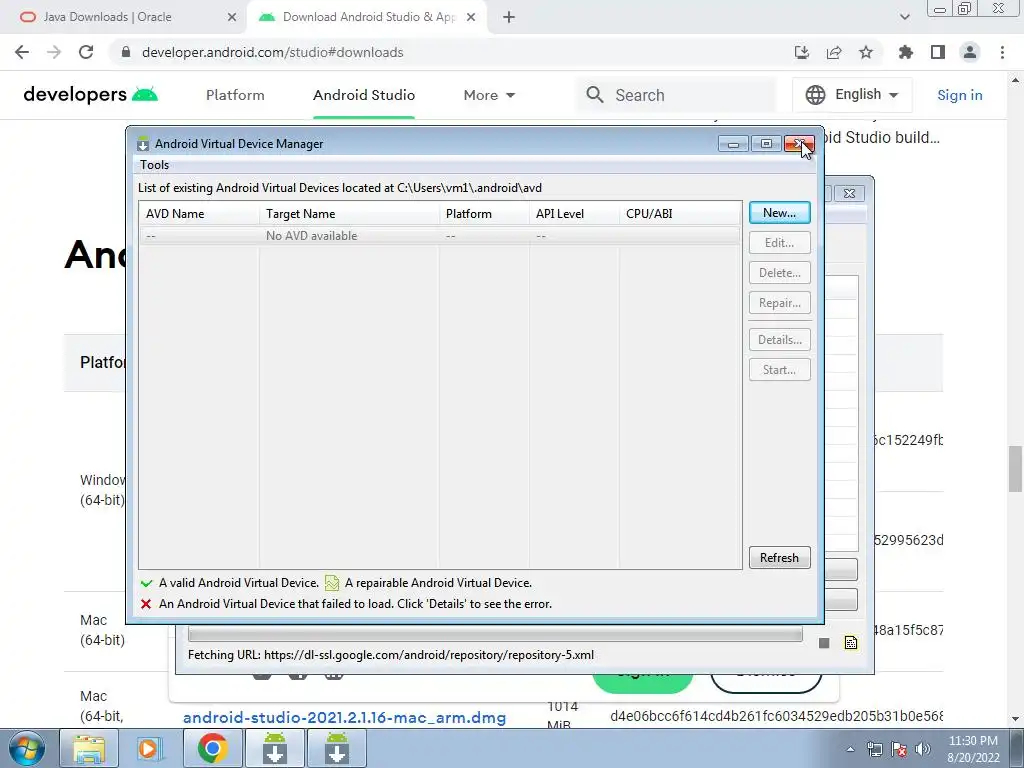Maximize the Android Virtual Device Manager window
The image size is (1024, 768).
click(766, 144)
